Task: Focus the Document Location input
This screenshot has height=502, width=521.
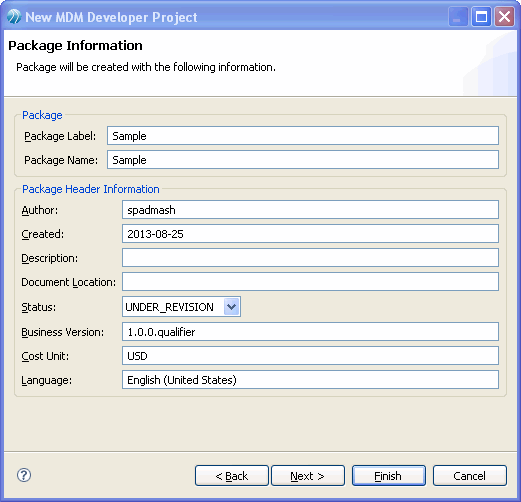Action: tap(310, 282)
